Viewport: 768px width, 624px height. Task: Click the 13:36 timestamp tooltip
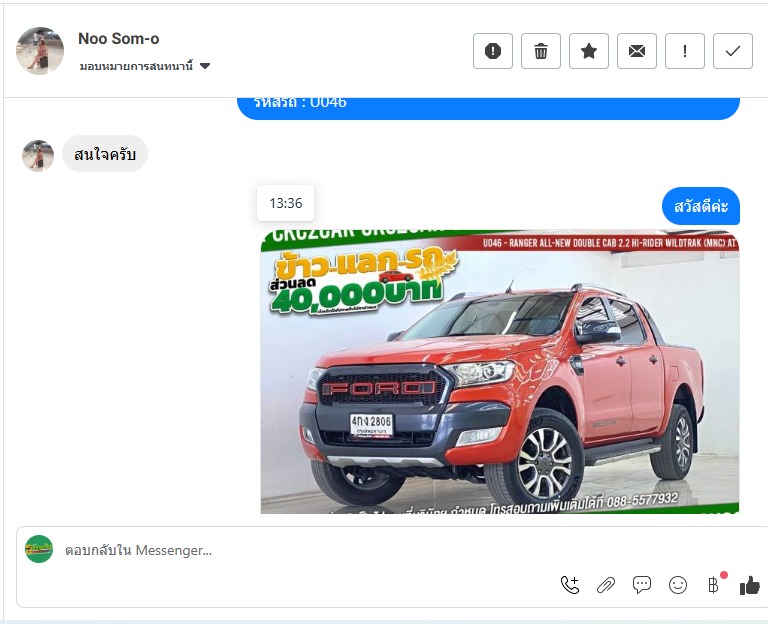coord(286,203)
